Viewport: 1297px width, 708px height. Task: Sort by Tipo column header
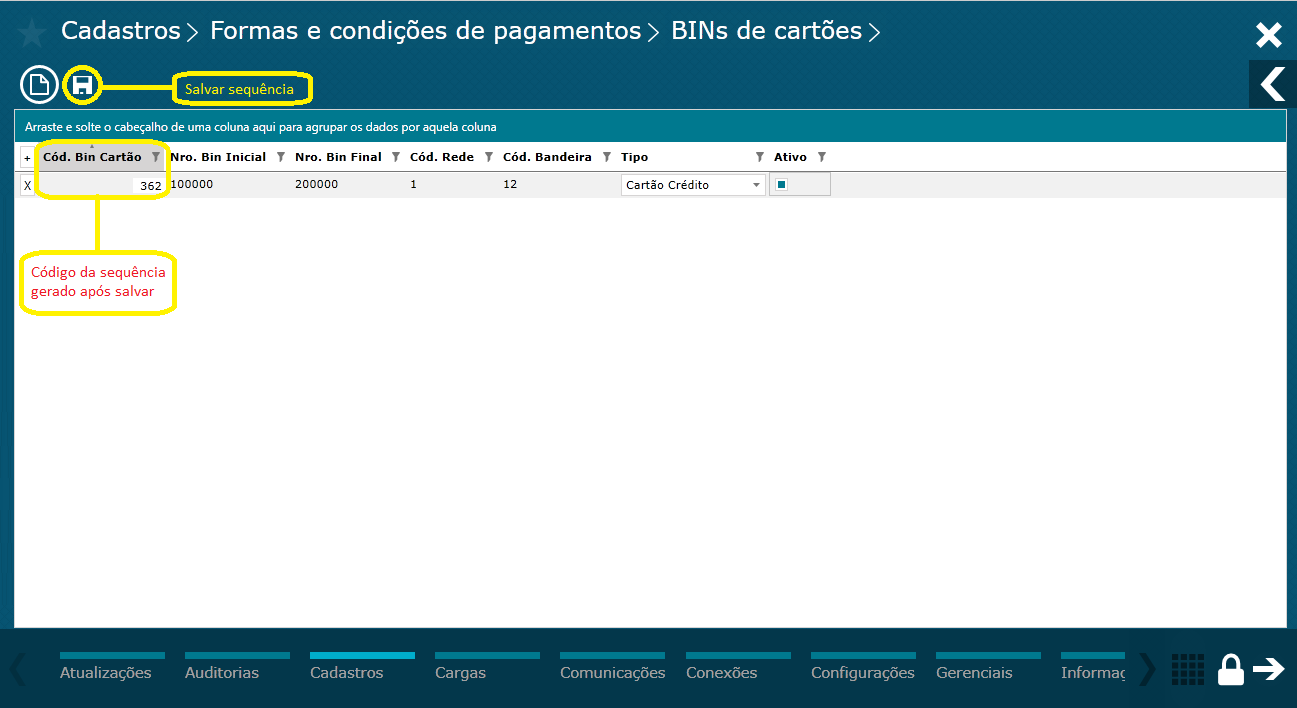pos(634,157)
